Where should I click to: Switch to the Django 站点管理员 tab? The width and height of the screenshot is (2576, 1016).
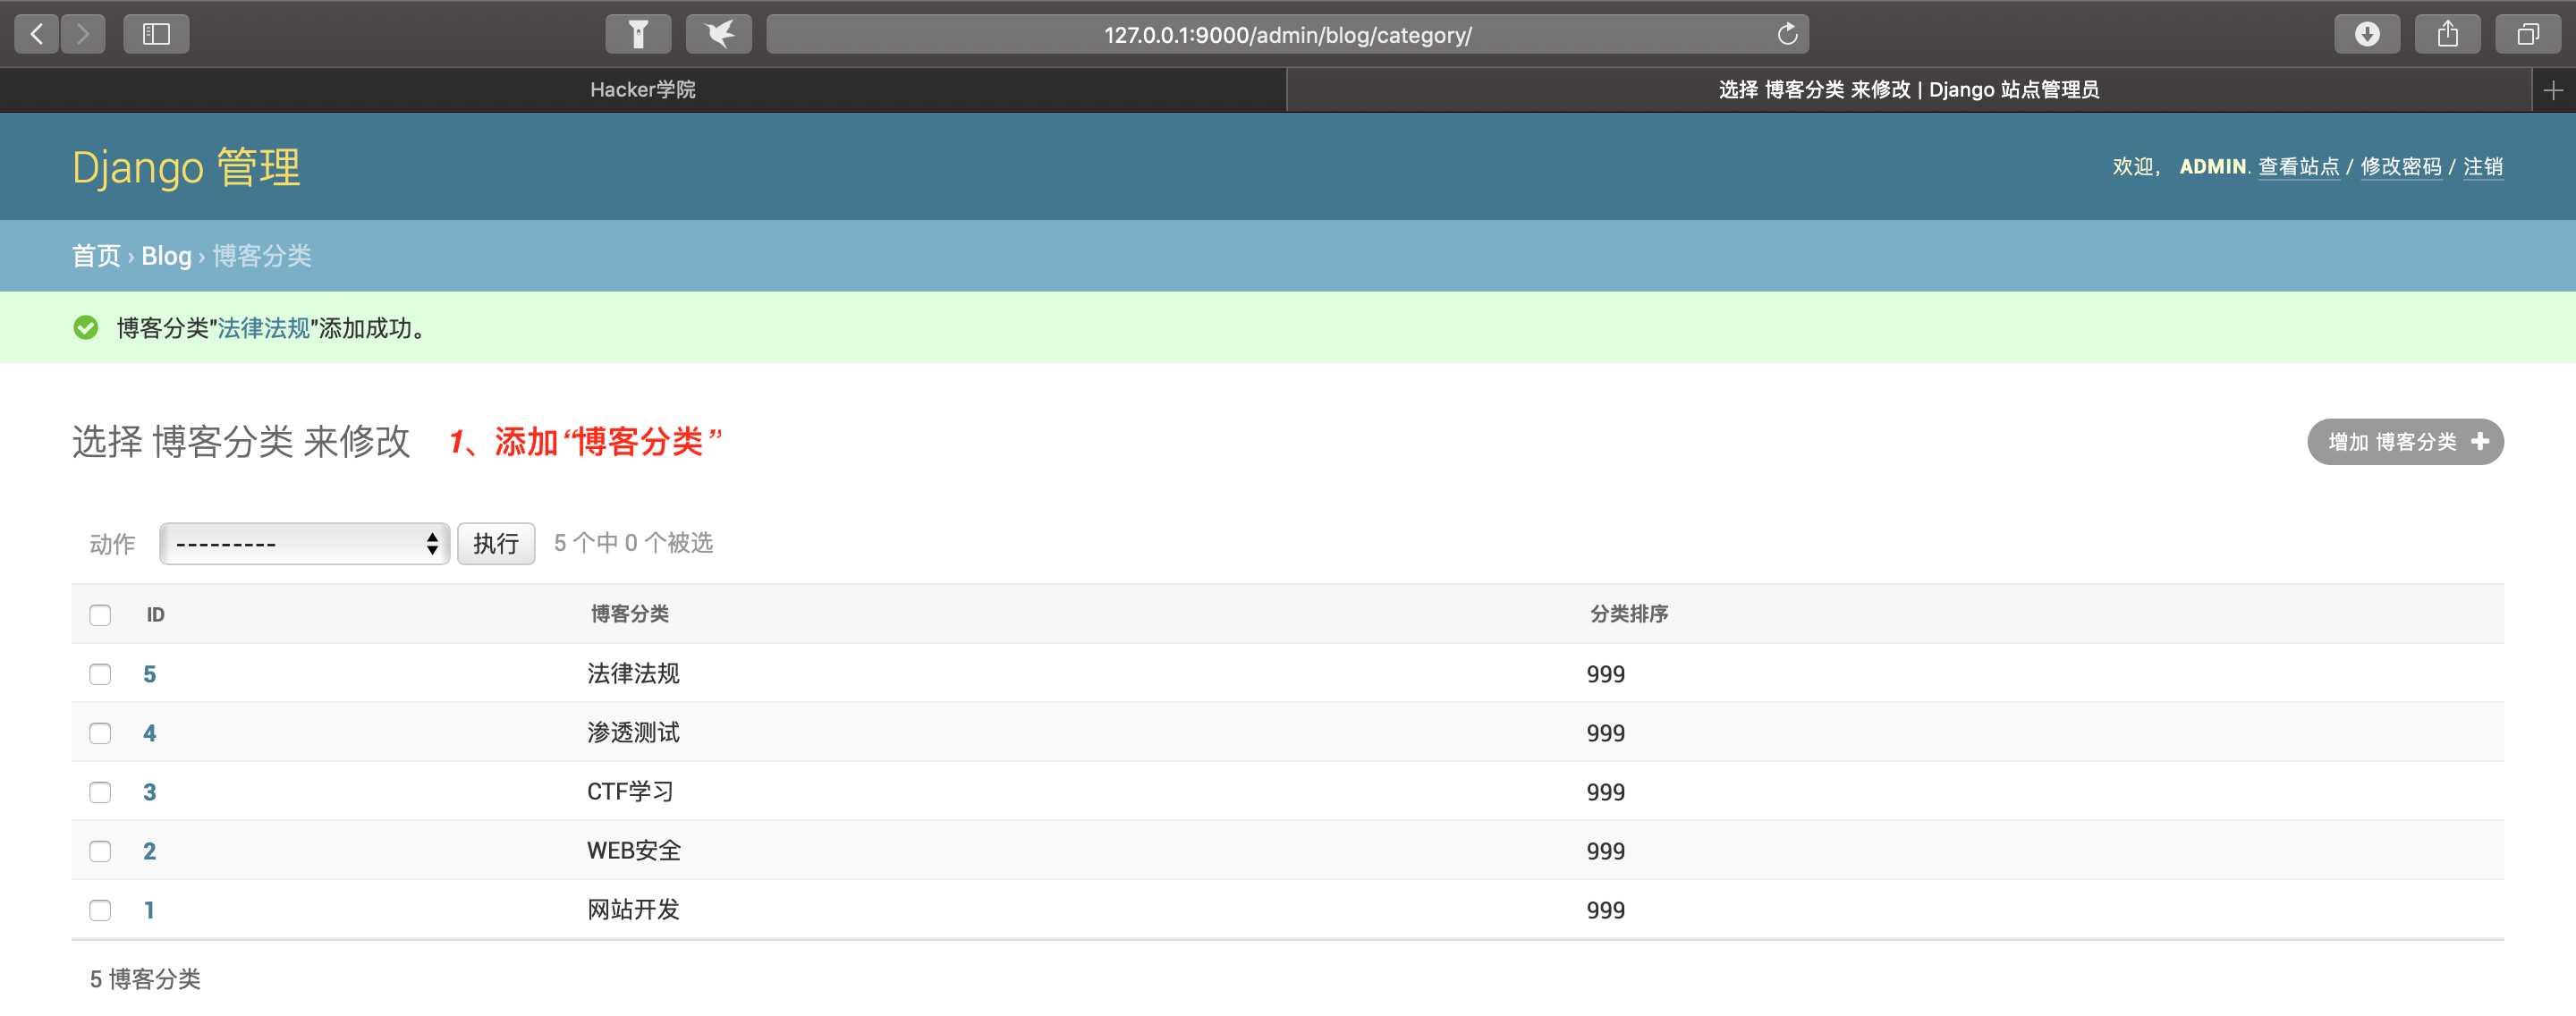1909,90
